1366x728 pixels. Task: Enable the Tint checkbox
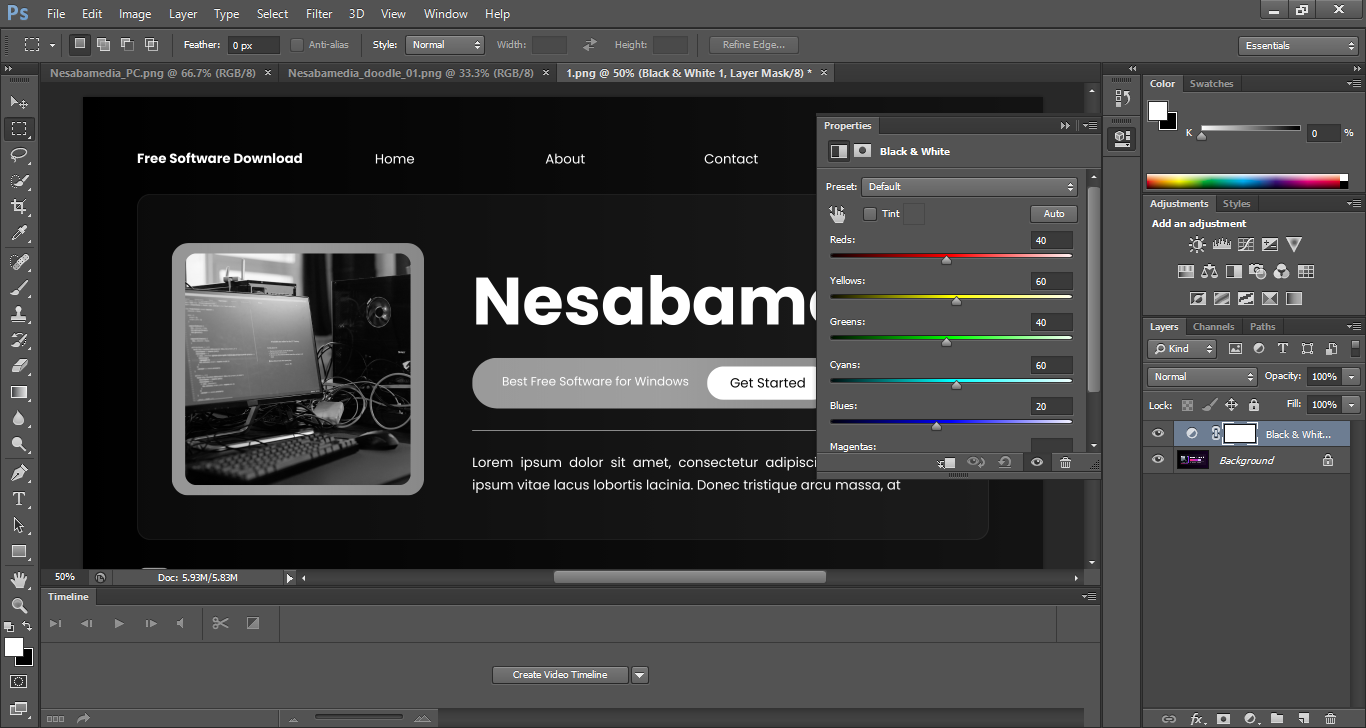pos(870,214)
